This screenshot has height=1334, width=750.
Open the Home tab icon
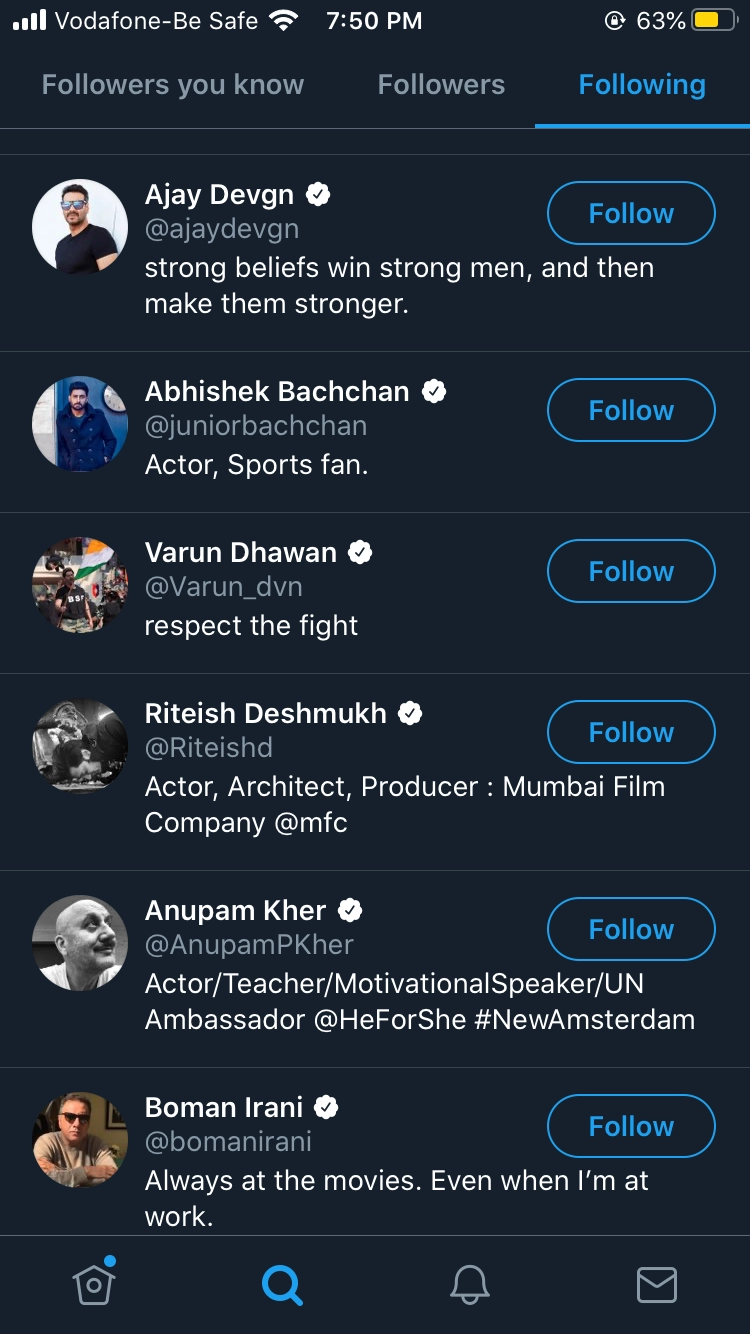[94, 1284]
